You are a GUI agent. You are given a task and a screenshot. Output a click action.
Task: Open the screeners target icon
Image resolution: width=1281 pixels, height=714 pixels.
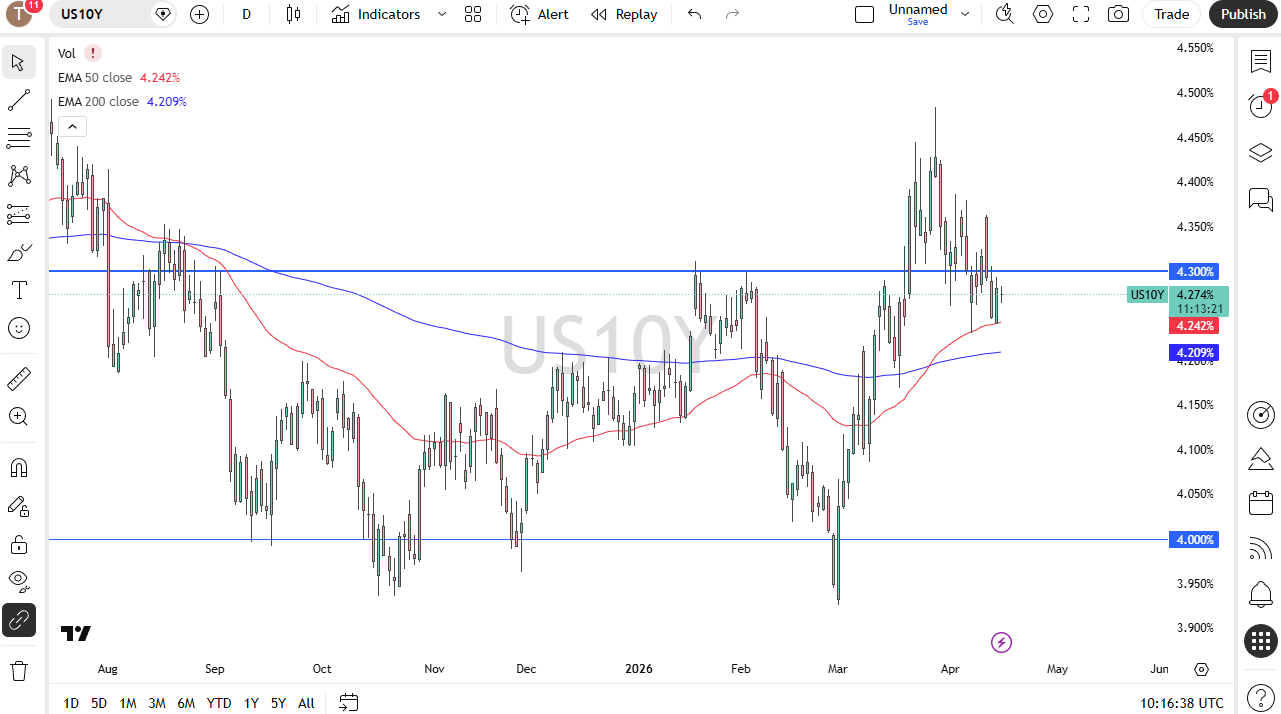(x=1260, y=415)
